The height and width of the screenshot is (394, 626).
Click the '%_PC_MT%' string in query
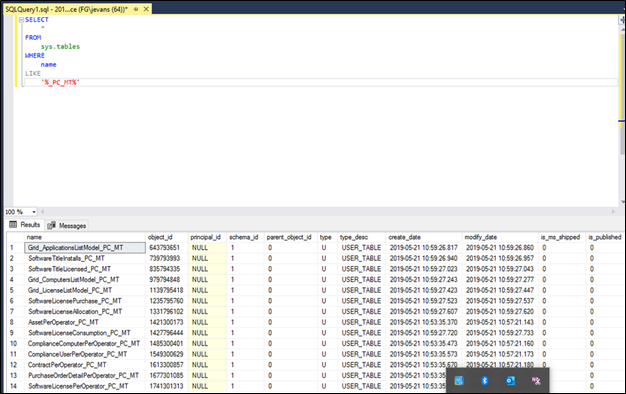pyautogui.click(x=60, y=82)
